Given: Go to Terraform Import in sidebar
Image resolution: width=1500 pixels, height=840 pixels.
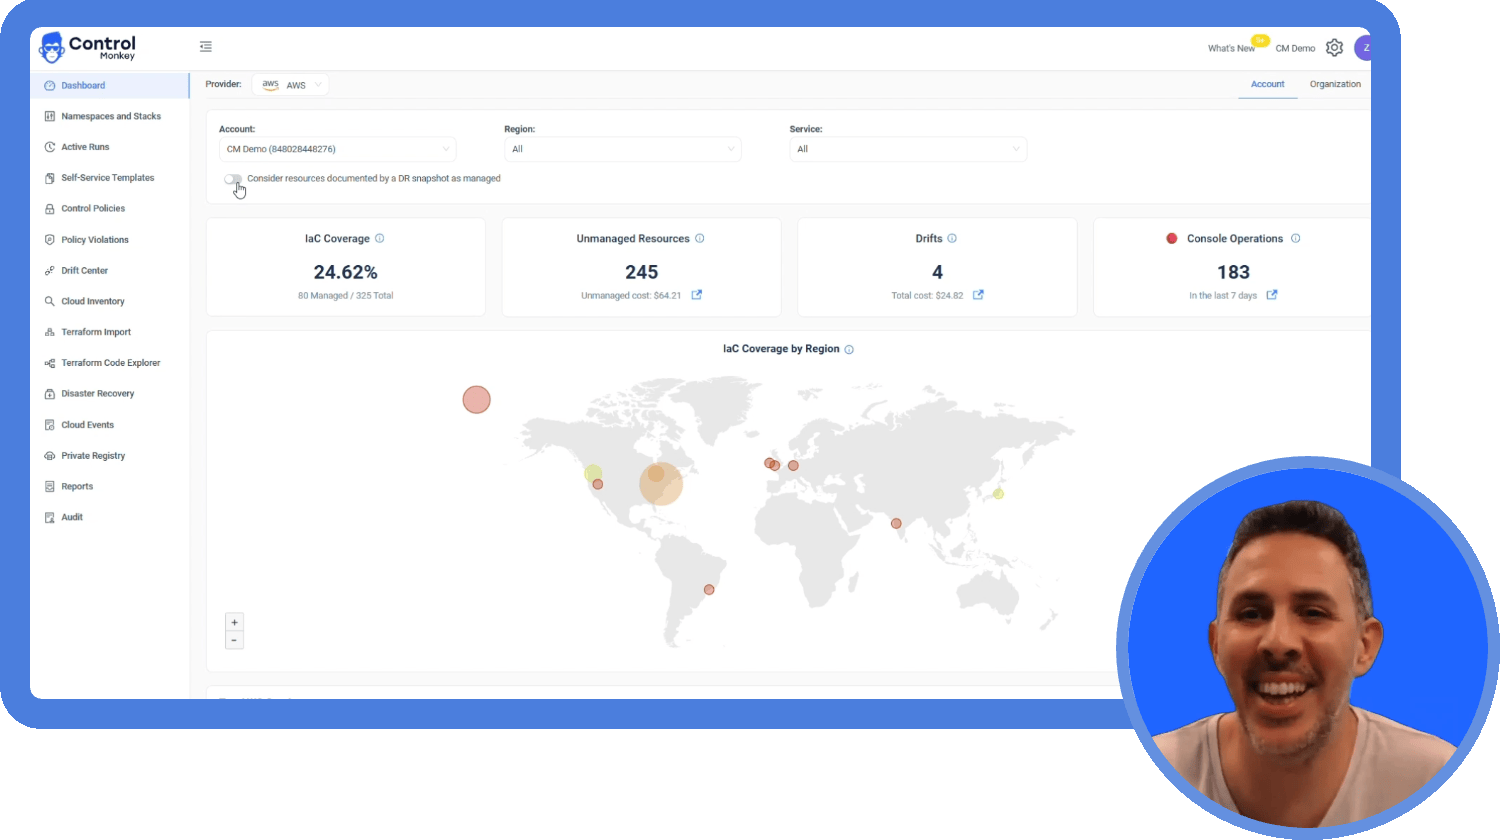Looking at the screenshot, I should coord(95,332).
